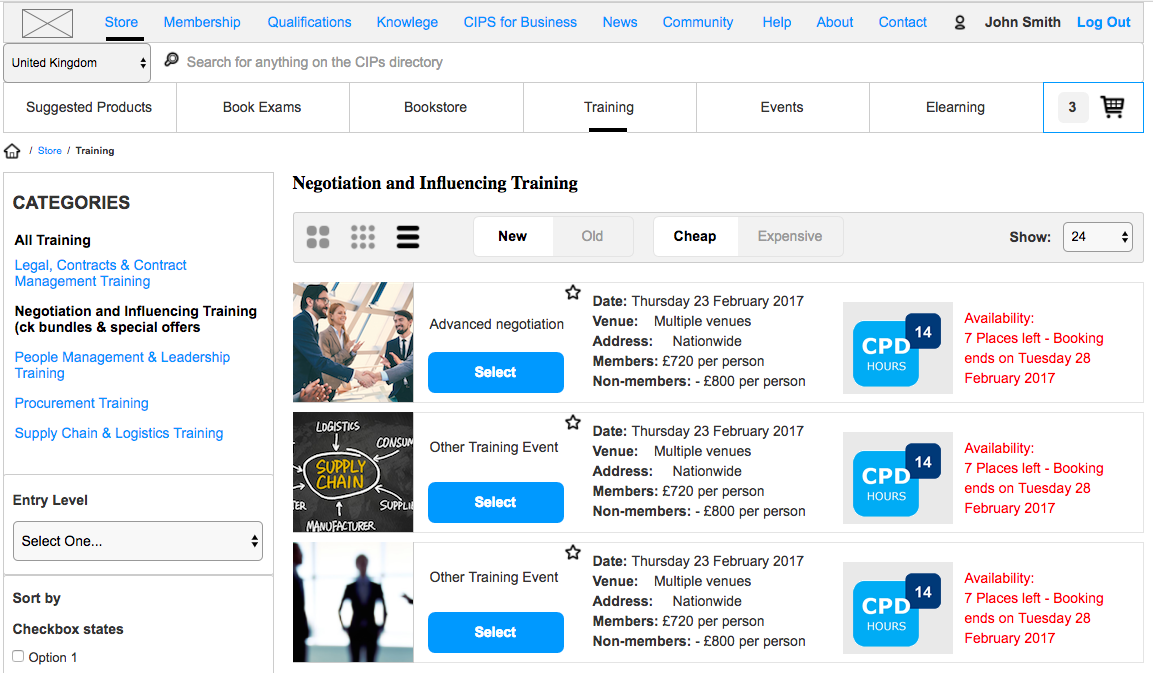Open the Knowlege menu

[x=407, y=22]
